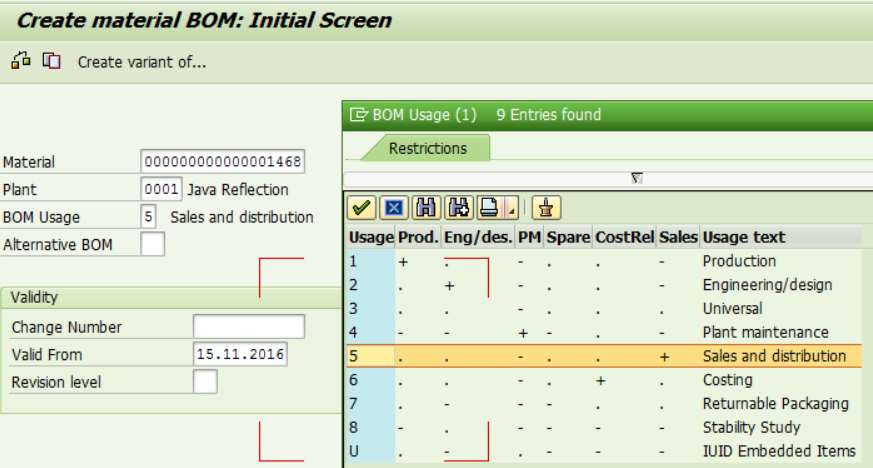Click usage cell with value 8

click(371, 427)
